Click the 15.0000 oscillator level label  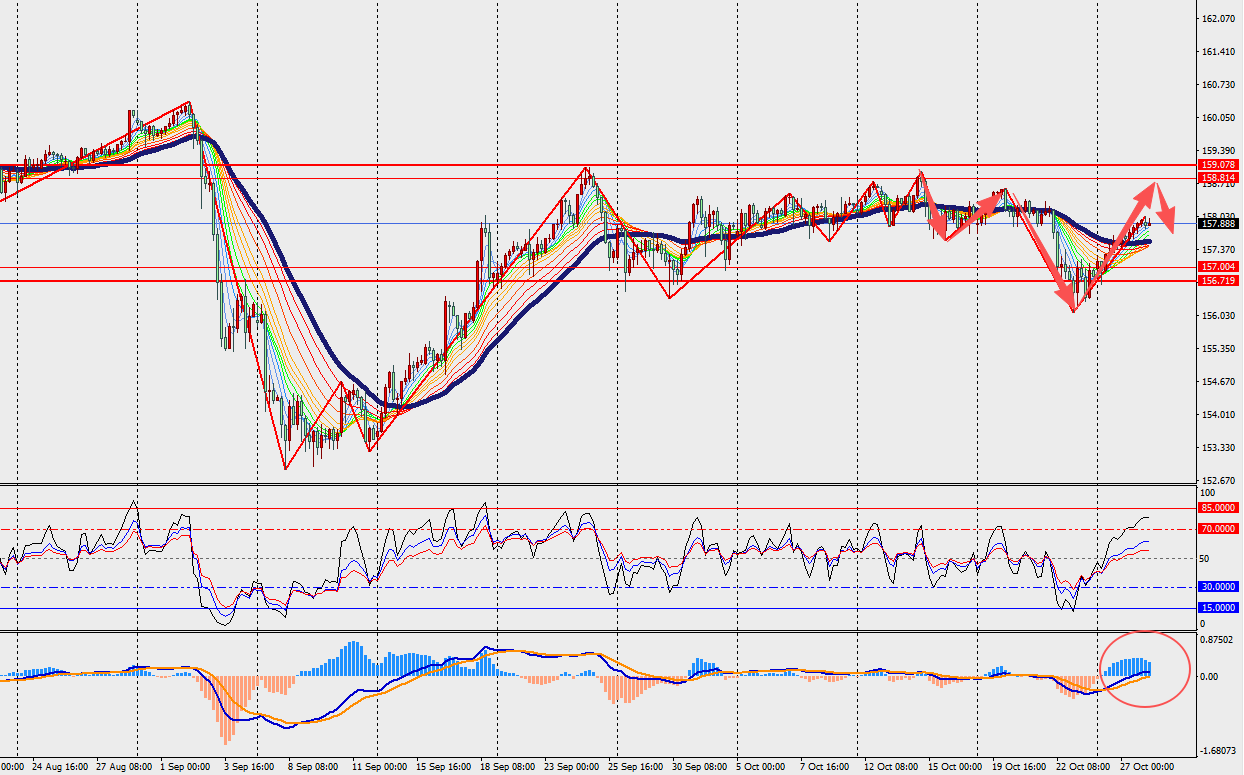(1218, 608)
